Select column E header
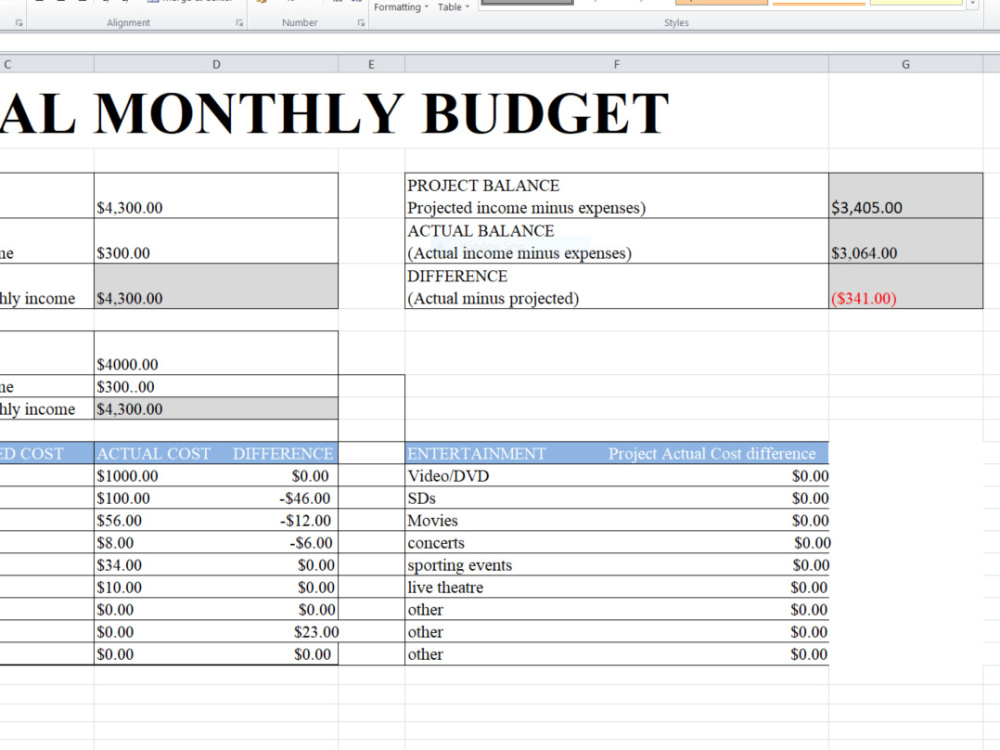This screenshot has width=1000, height=750. (x=371, y=64)
